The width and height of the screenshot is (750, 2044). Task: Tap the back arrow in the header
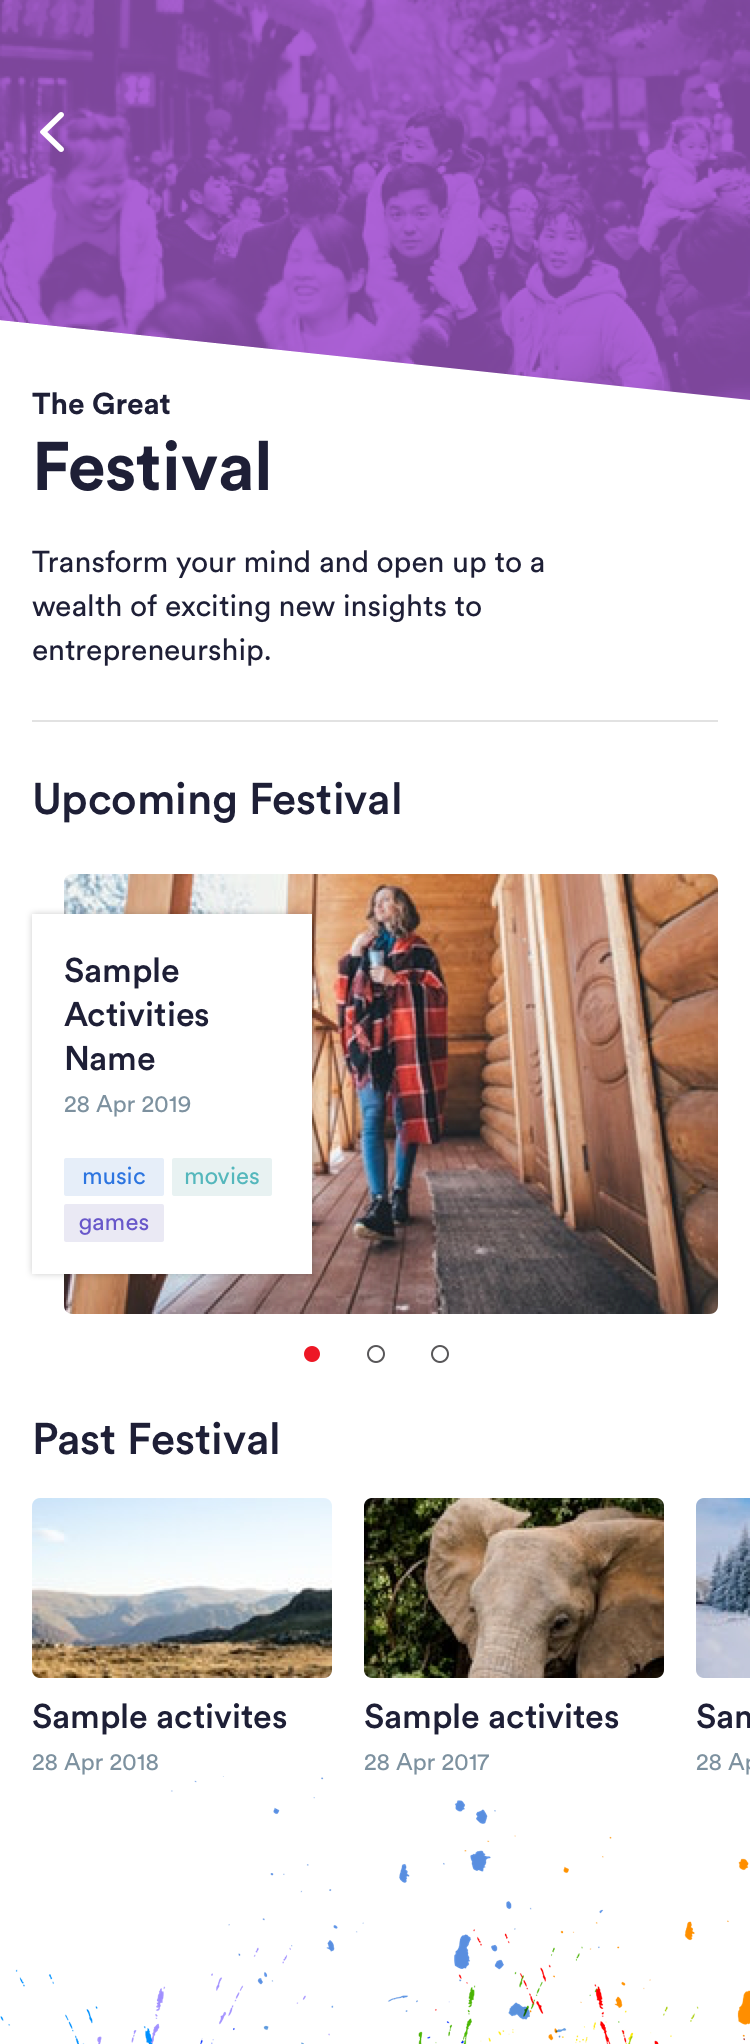click(x=52, y=132)
